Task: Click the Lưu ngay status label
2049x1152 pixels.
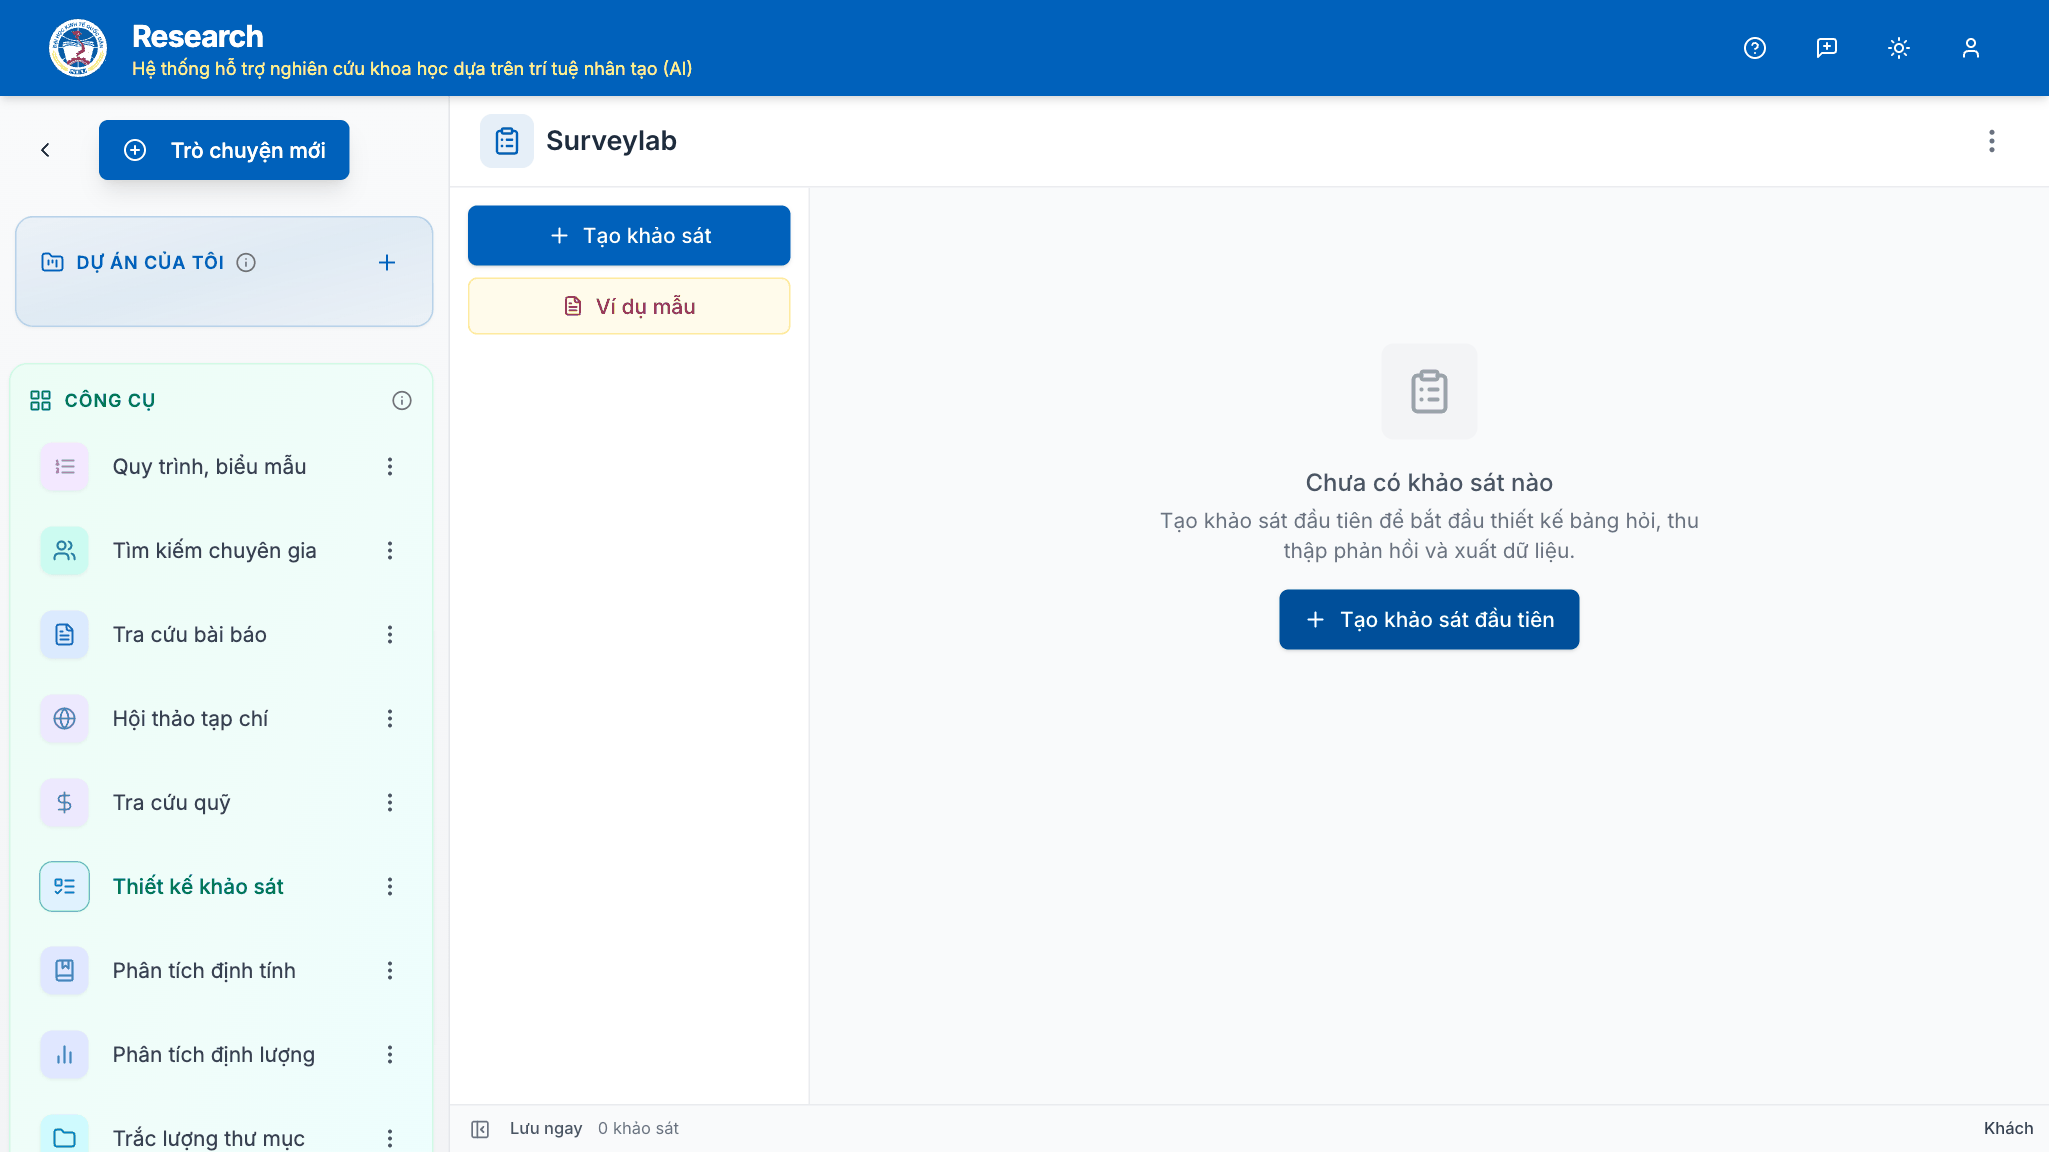Action: (546, 1129)
